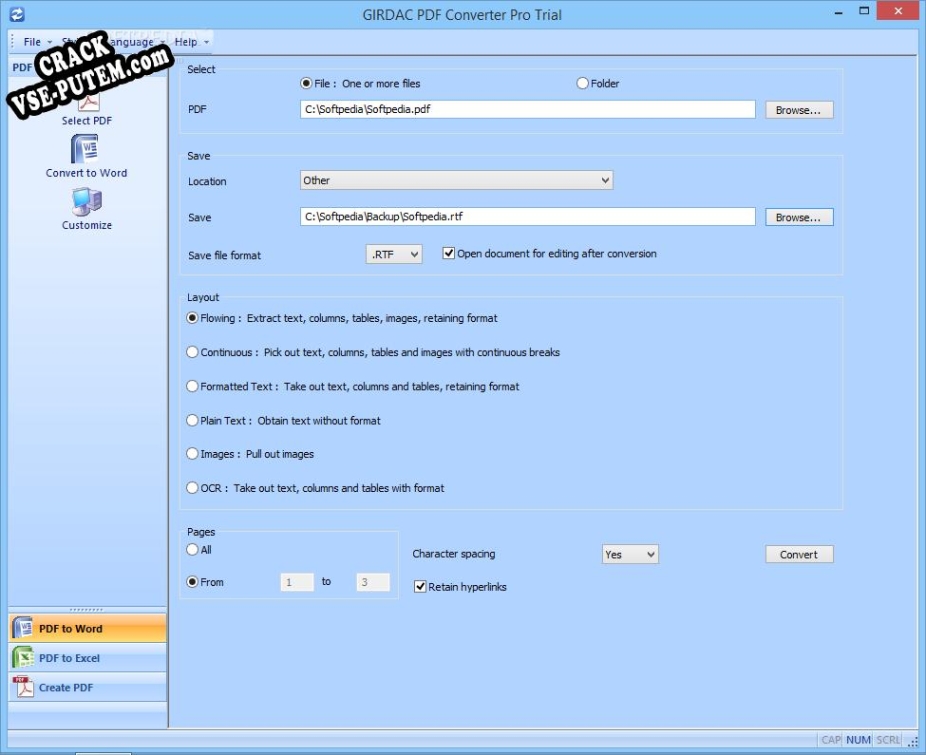Click the to page number field
This screenshot has height=755, width=926.
click(373, 582)
